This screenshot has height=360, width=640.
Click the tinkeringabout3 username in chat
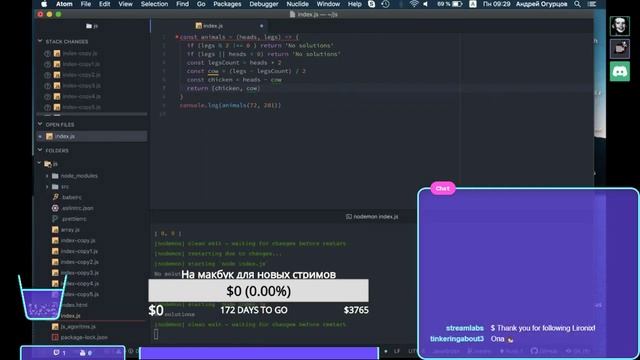pos(457,339)
